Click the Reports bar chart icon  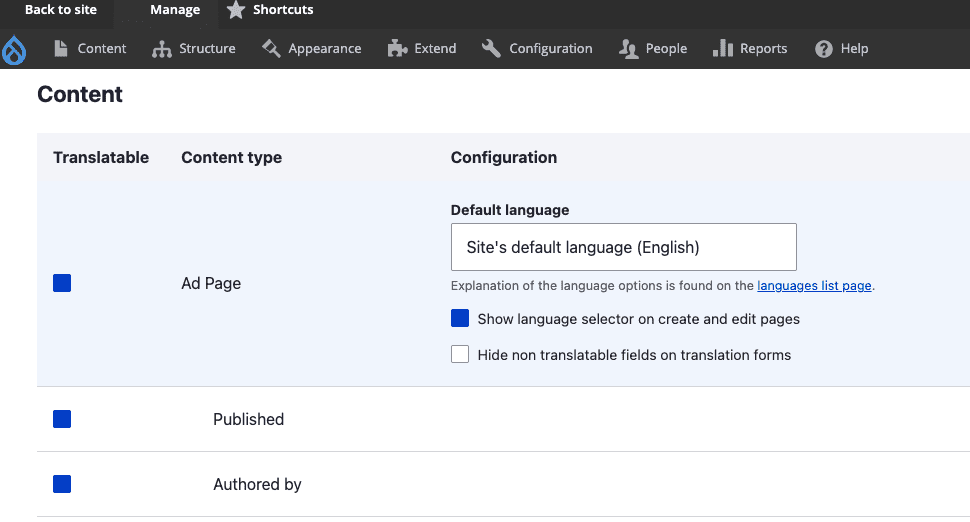(723, 49)
